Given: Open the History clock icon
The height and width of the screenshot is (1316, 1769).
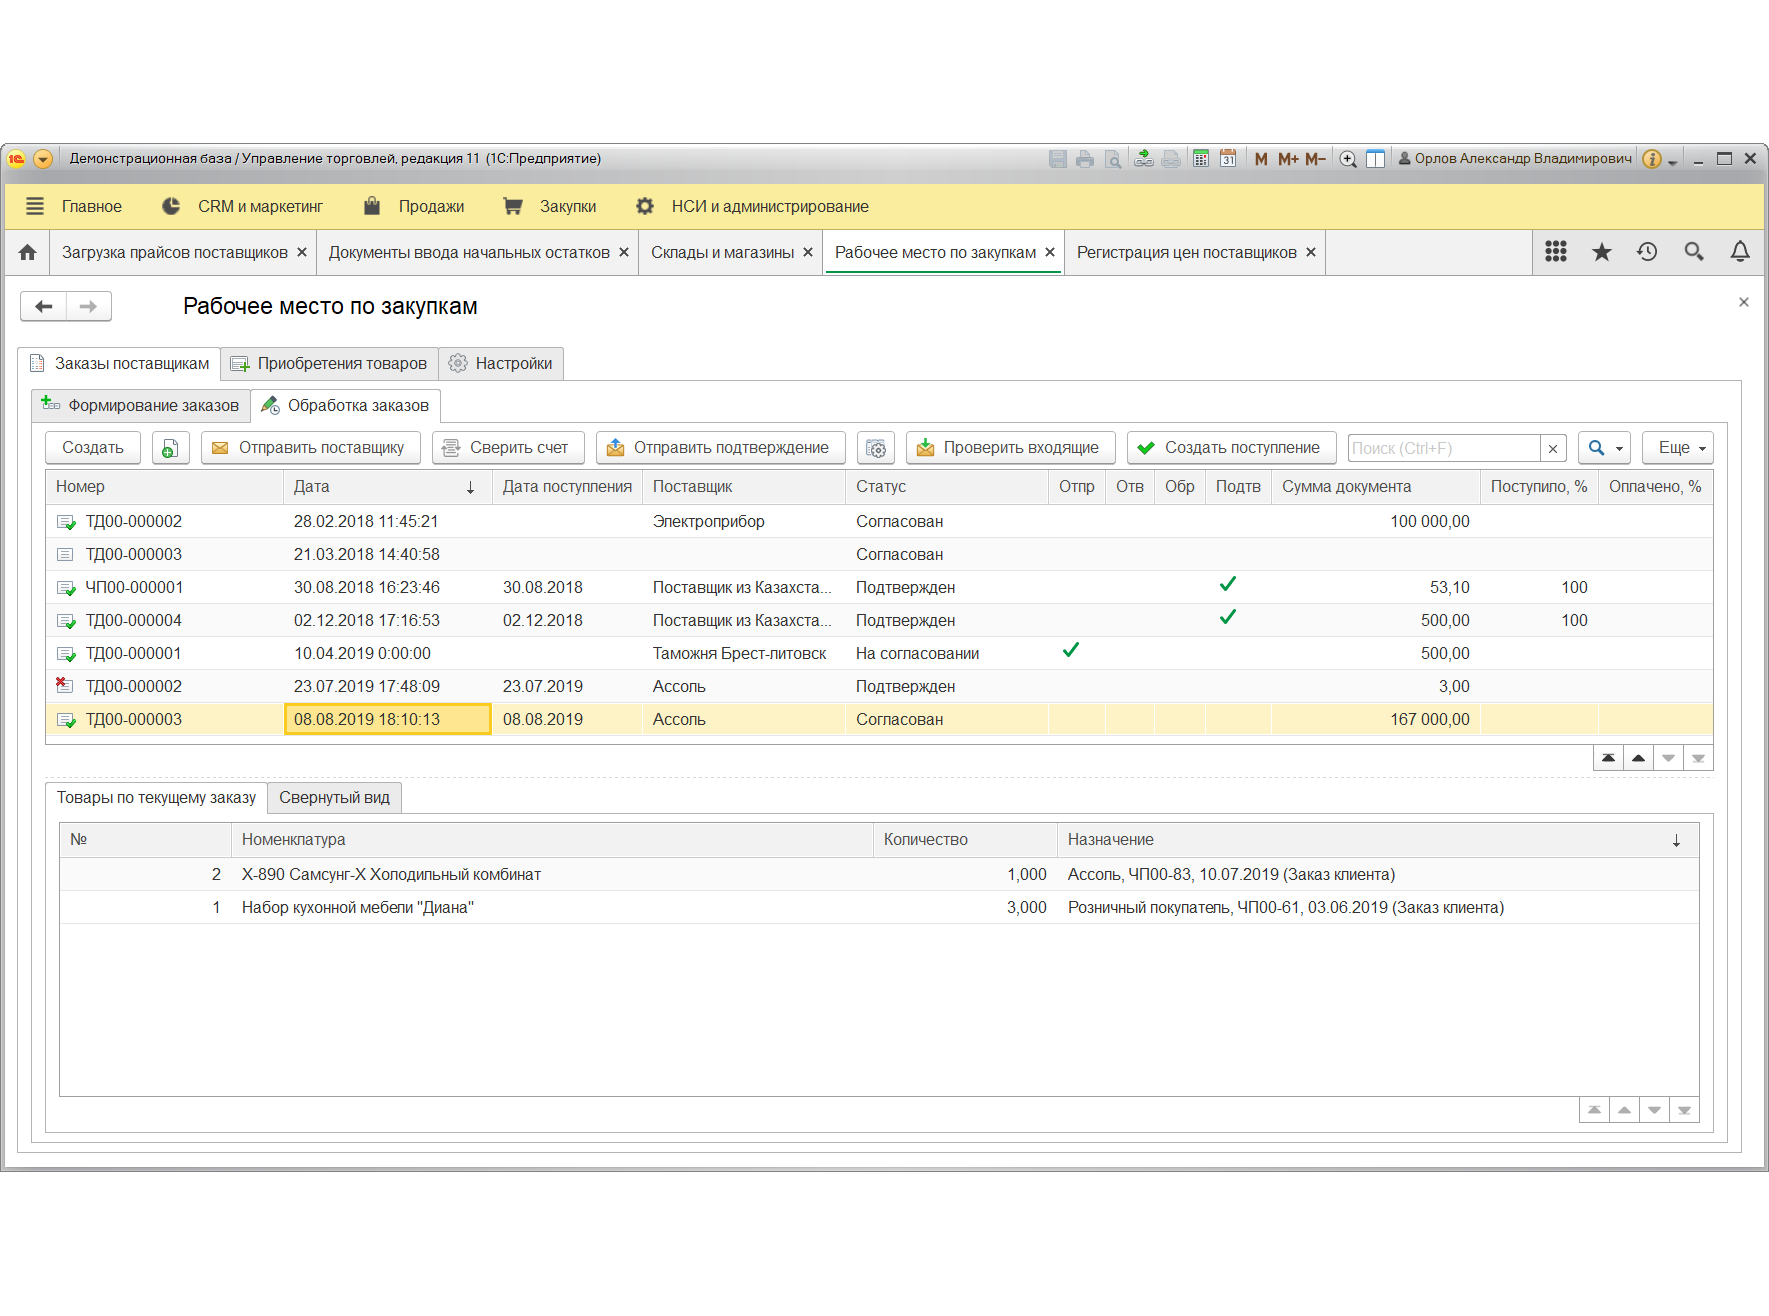Looking at the screenshot, I should [x=1647, y=252].
